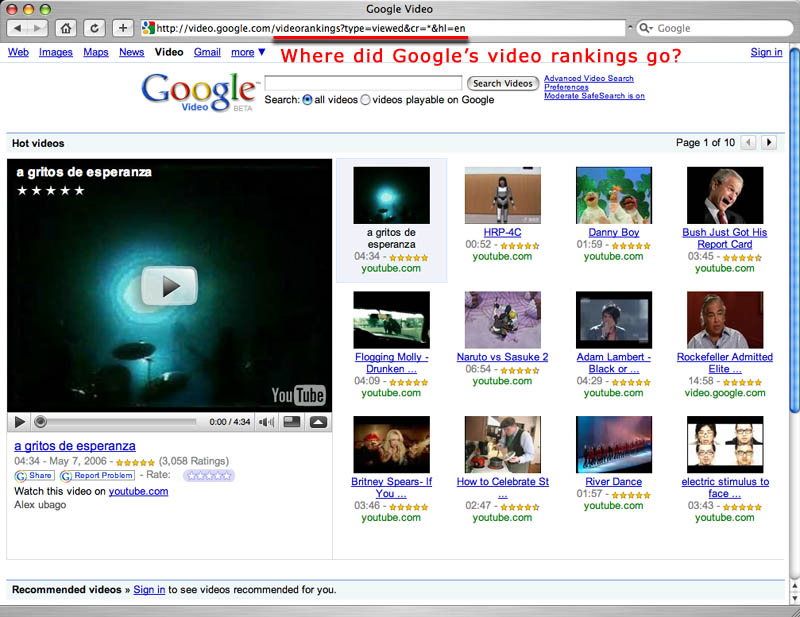Image resolution: width=800 pixels, height=617 pixels.
Task: Click 'Moderate SafeSearch is on' link
Action: 594,96
